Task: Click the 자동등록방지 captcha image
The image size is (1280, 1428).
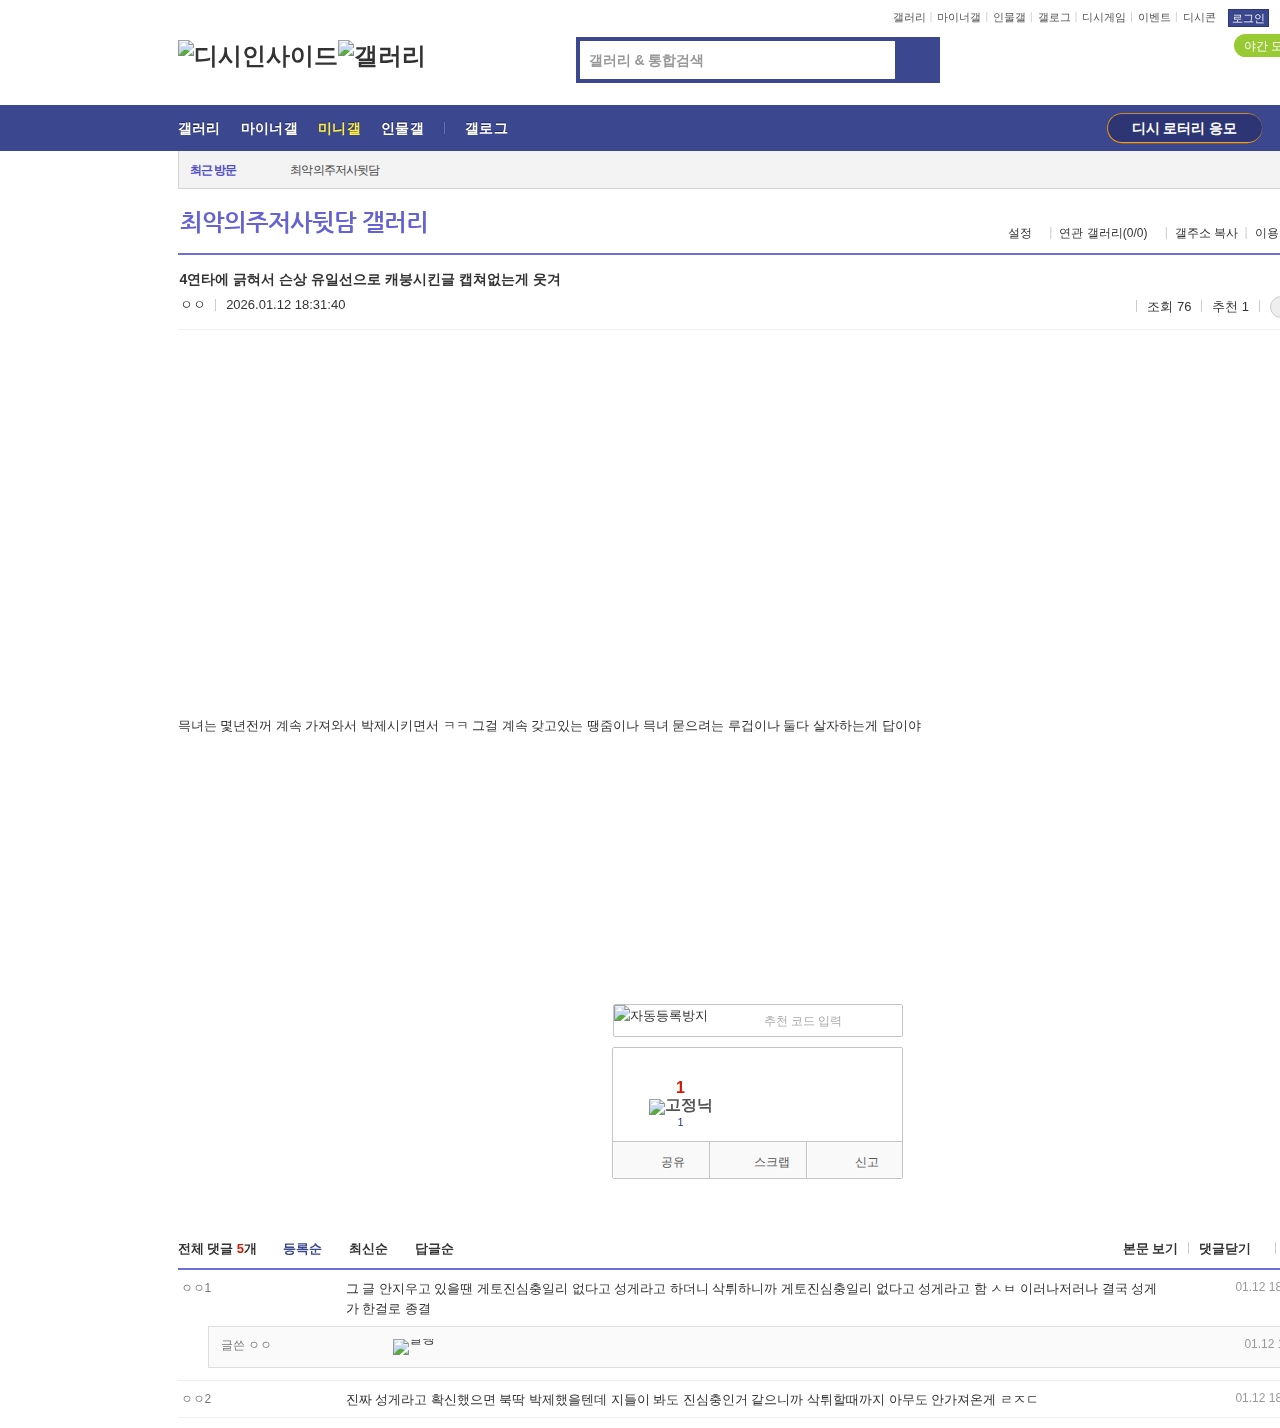Action: (661, 1016)
